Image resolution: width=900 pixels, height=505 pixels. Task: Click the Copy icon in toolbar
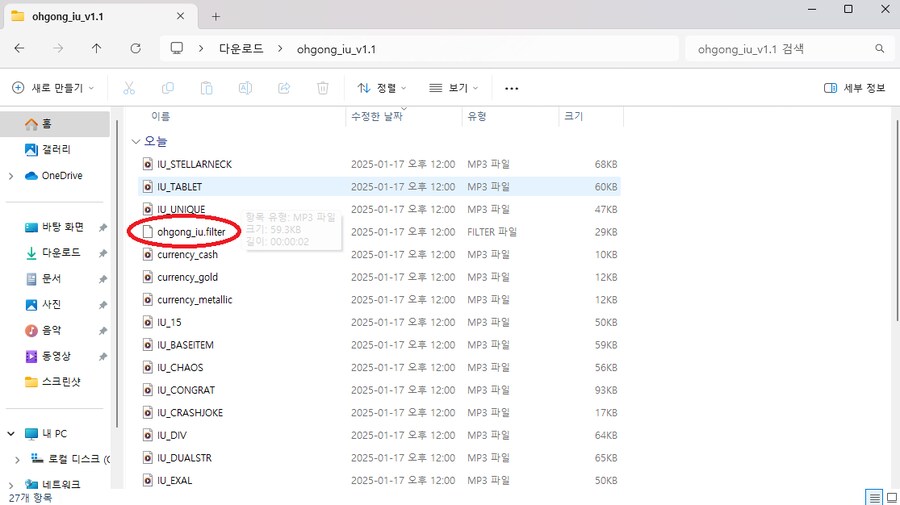[x=168, y=88]
